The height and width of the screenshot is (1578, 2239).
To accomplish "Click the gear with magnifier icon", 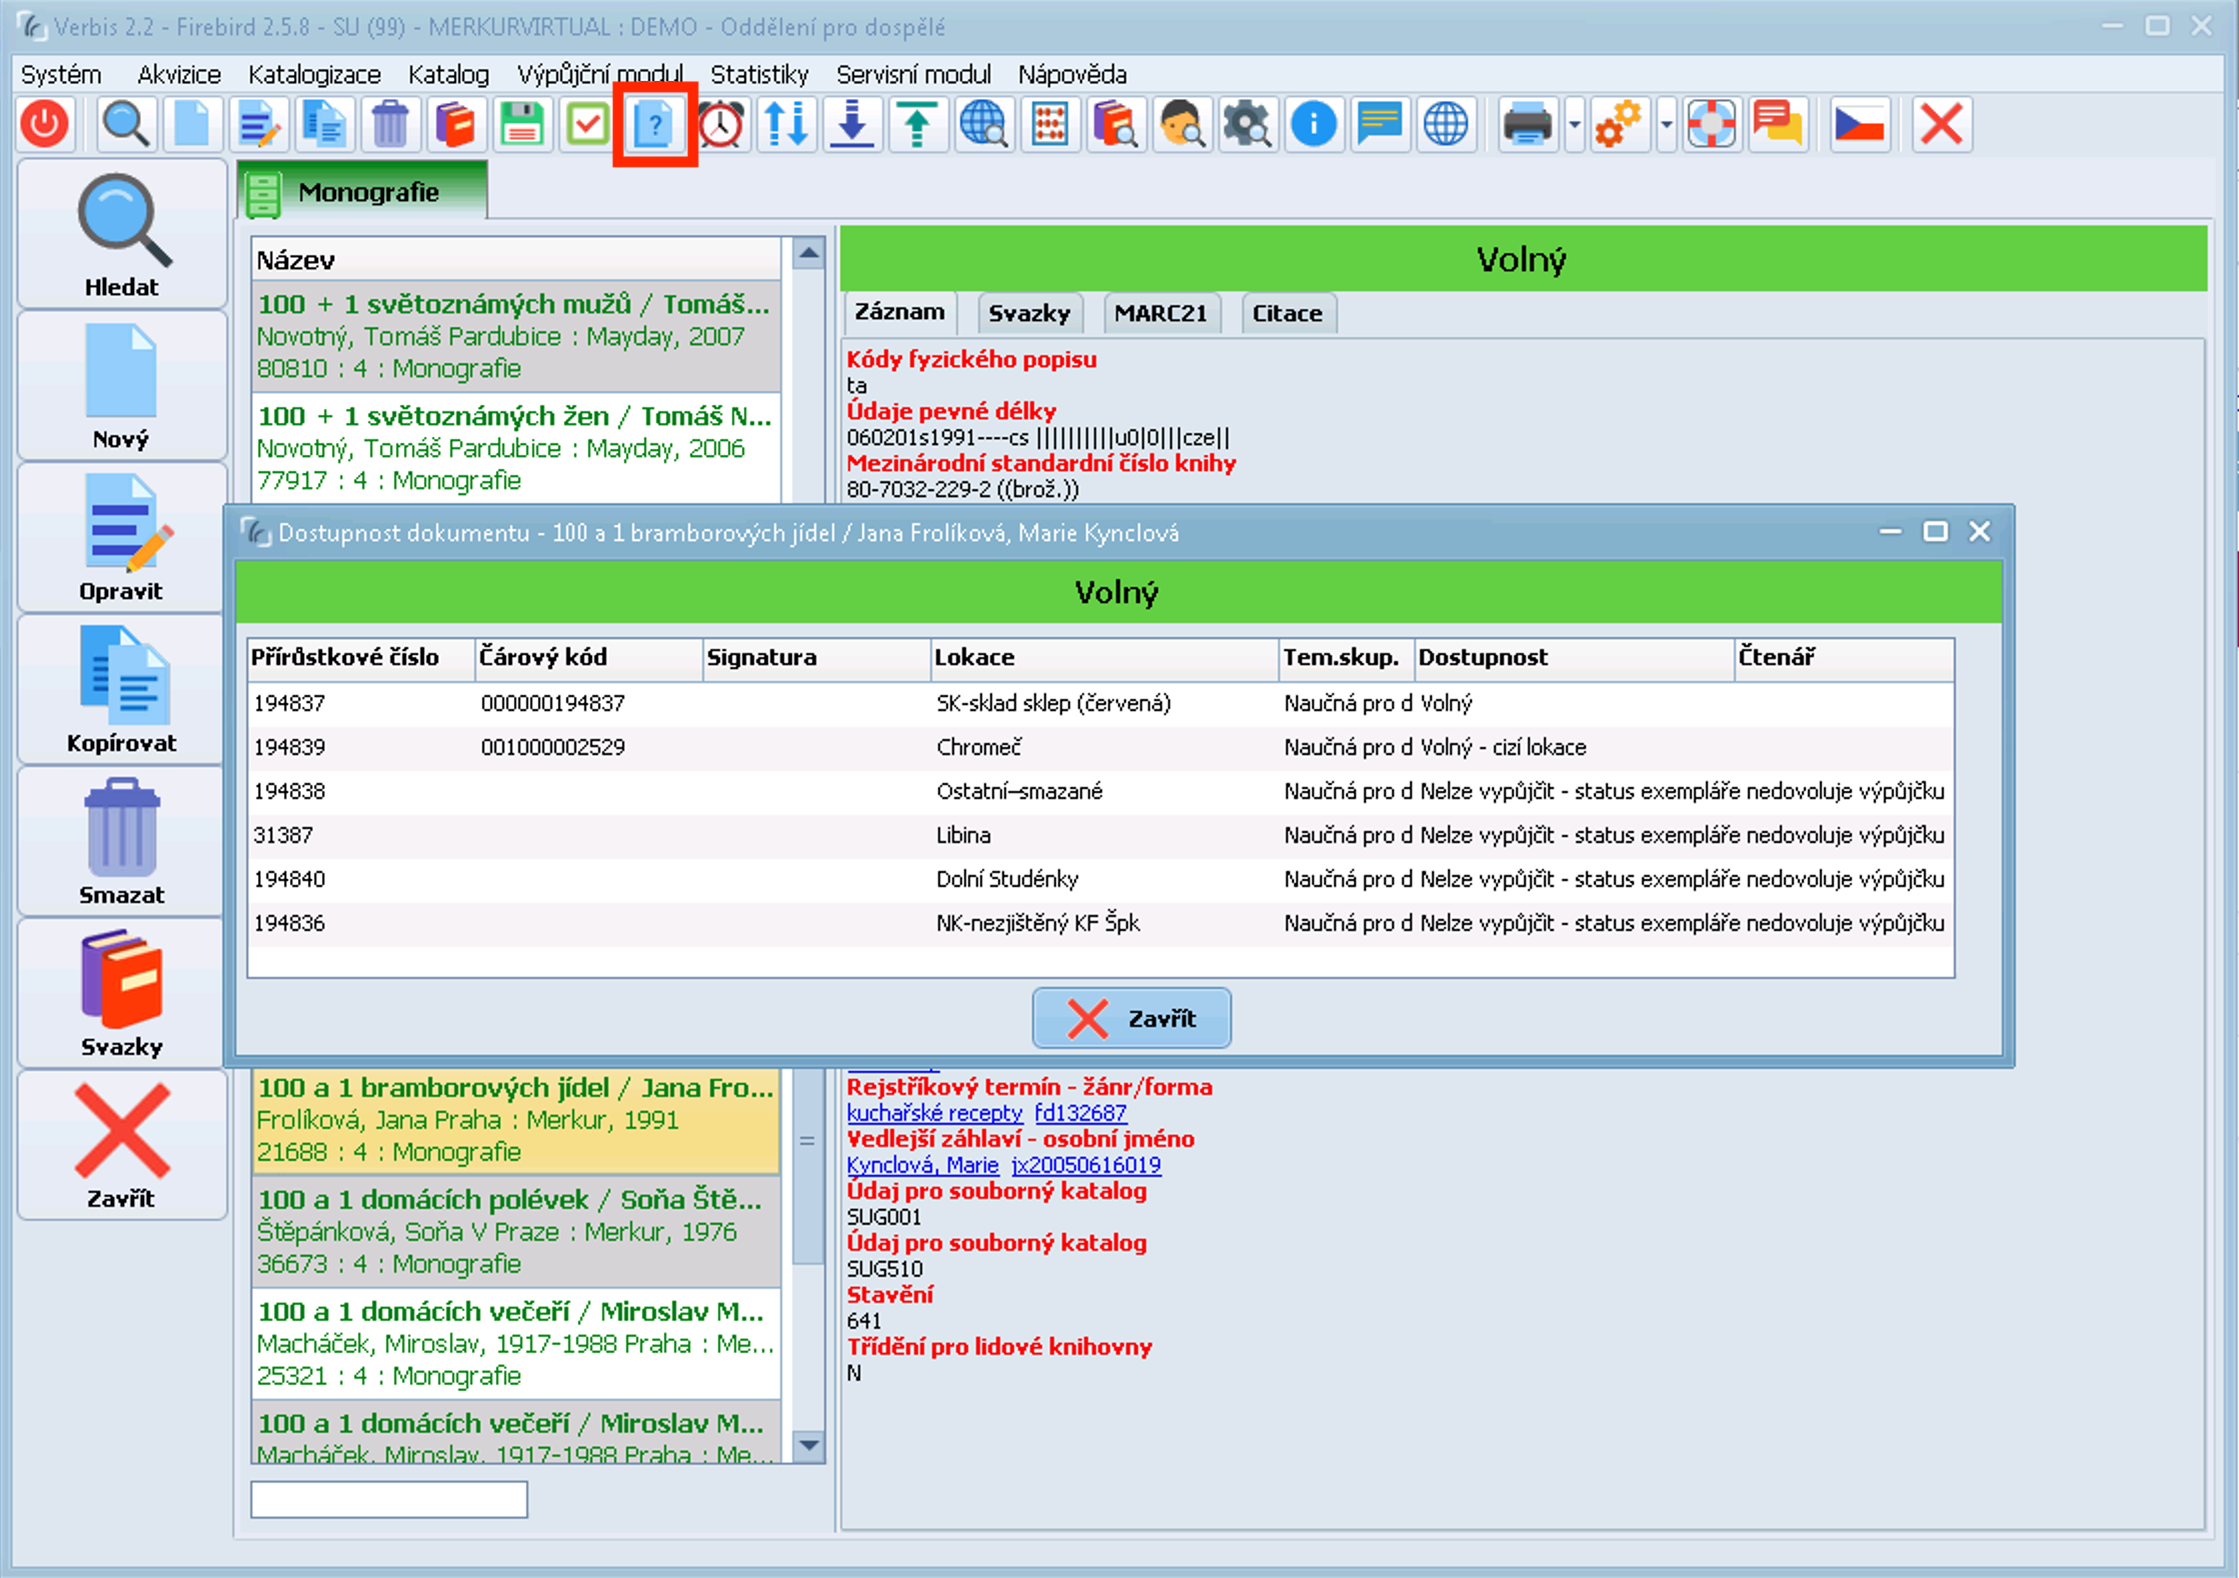I will (x=1248, y=125).
